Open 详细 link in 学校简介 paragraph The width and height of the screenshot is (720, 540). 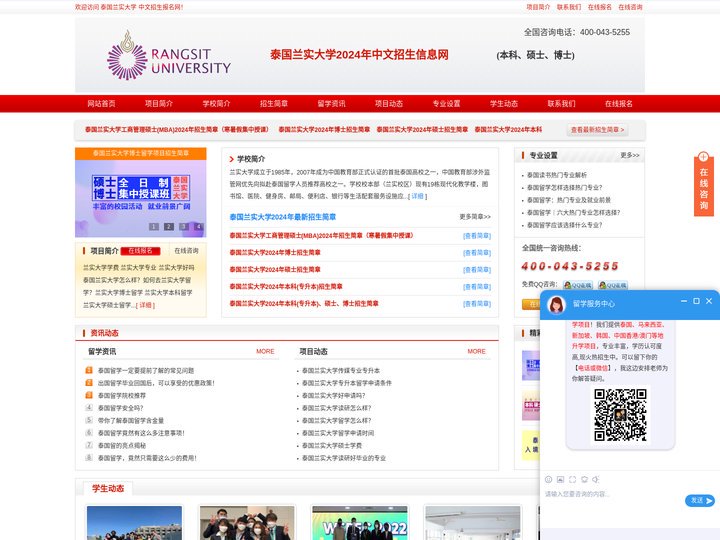[x=417, y=196]
